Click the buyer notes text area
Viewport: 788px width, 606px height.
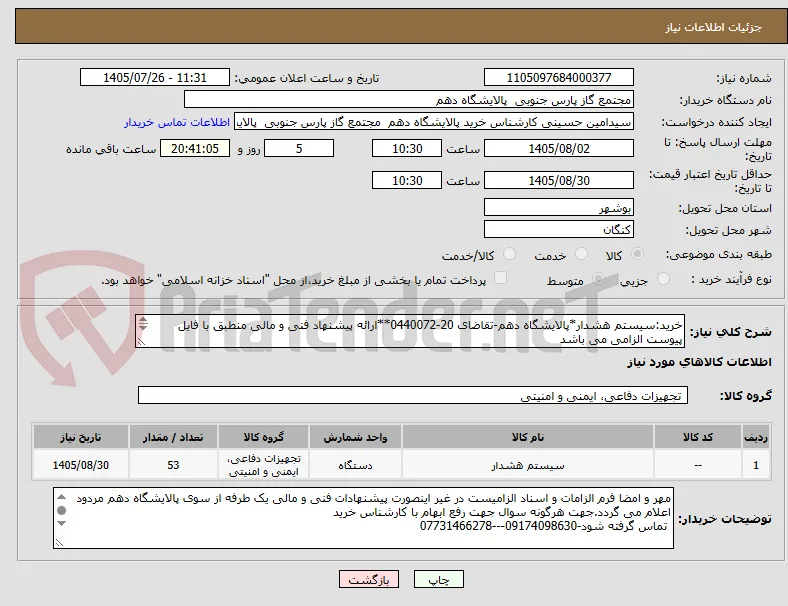click(x=363, y=518)
